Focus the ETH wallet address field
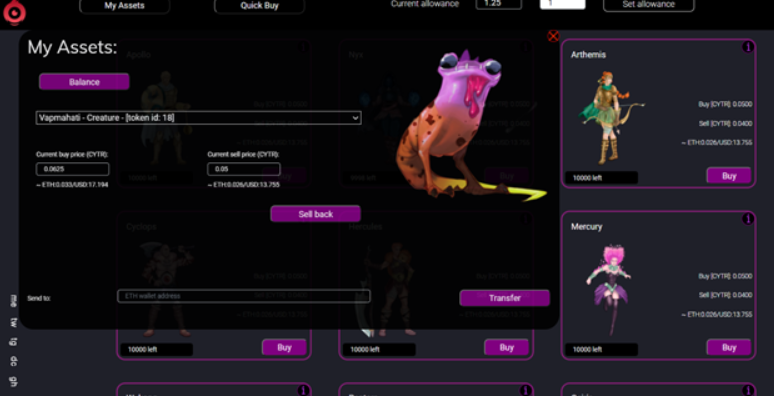The image size is (774, 396). [244, 296]
